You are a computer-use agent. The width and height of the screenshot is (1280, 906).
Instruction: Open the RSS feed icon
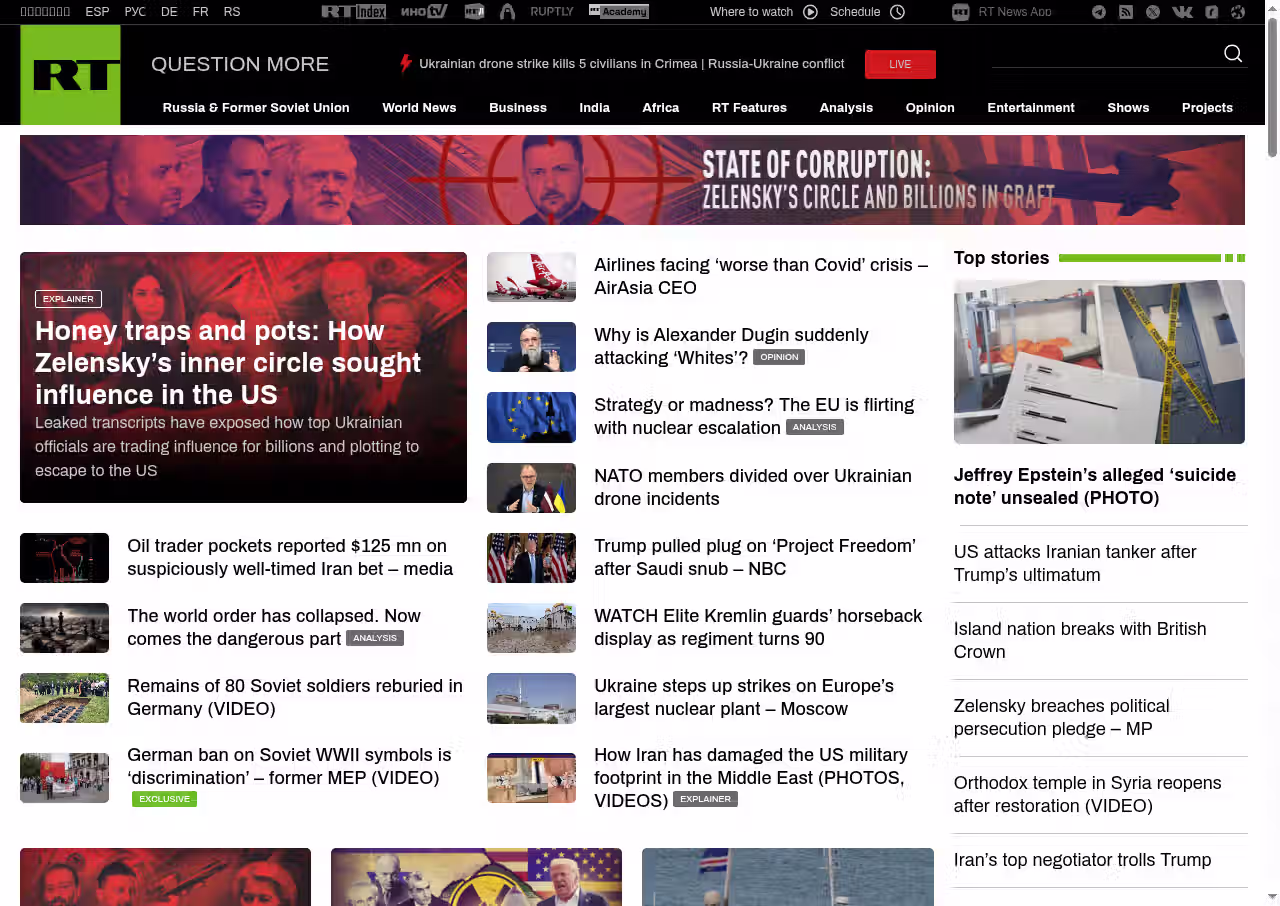click(1126, 12)
